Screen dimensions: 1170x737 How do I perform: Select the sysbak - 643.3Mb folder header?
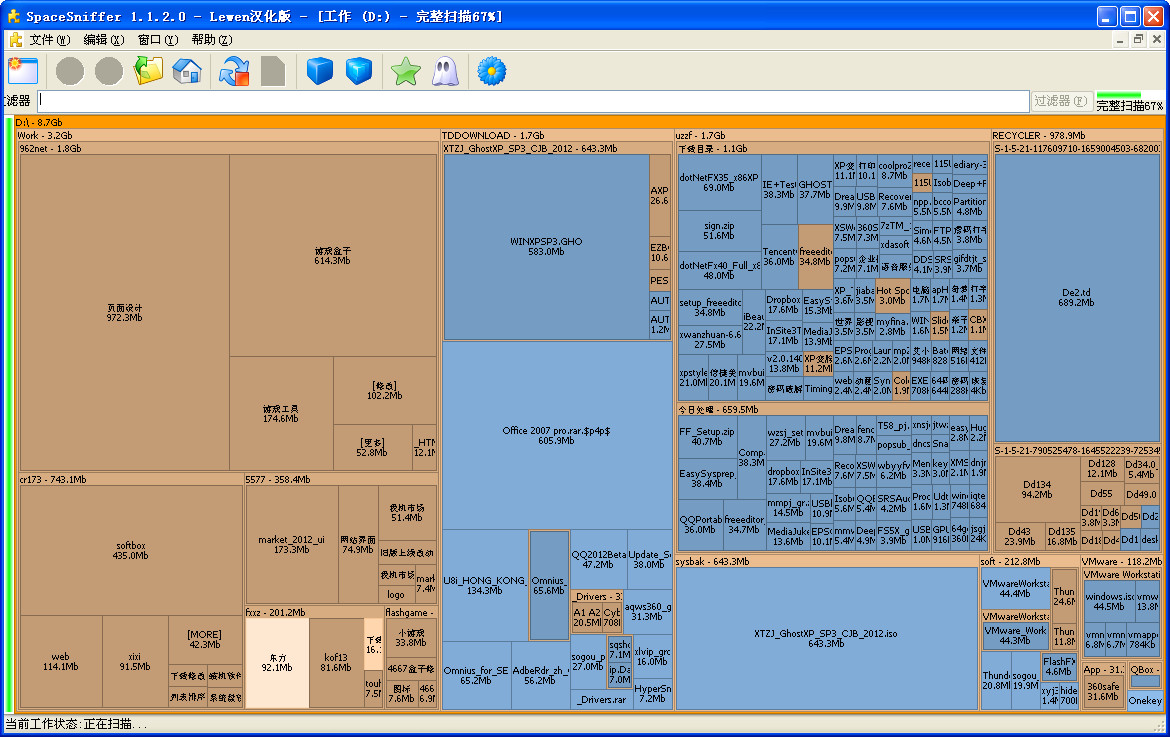(827, 562)
